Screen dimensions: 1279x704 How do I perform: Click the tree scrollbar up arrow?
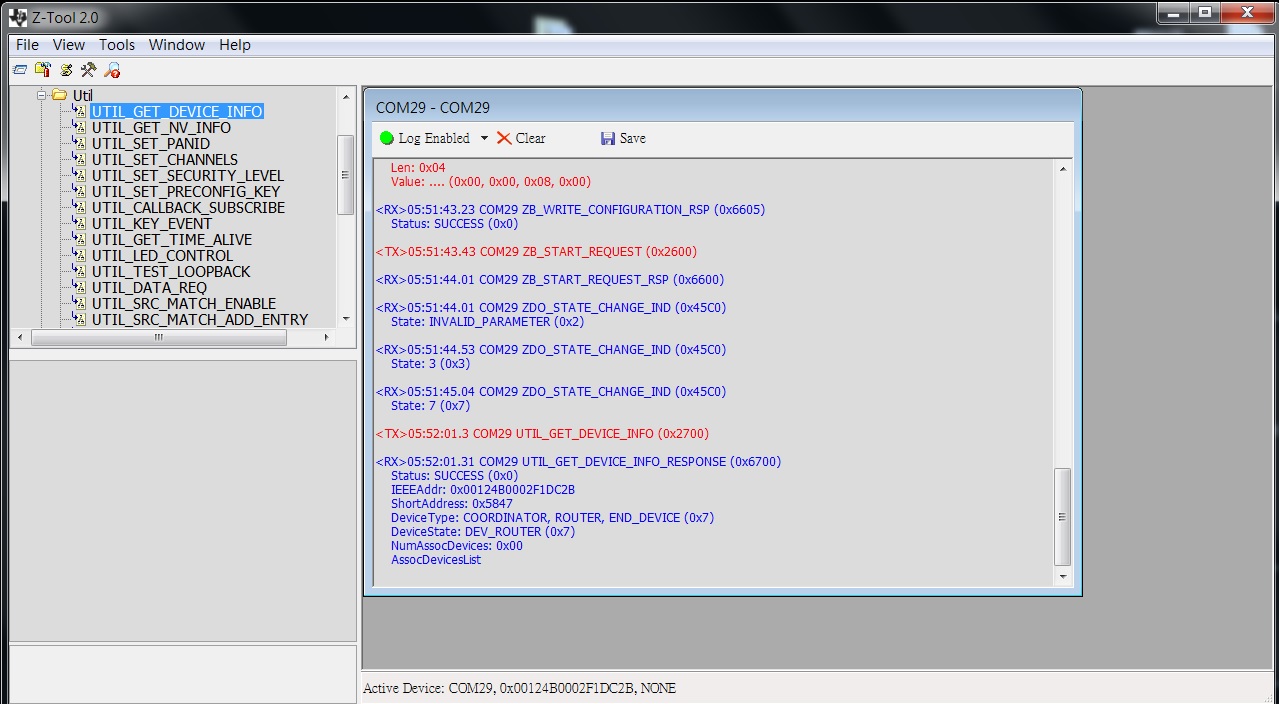(346, 97)
